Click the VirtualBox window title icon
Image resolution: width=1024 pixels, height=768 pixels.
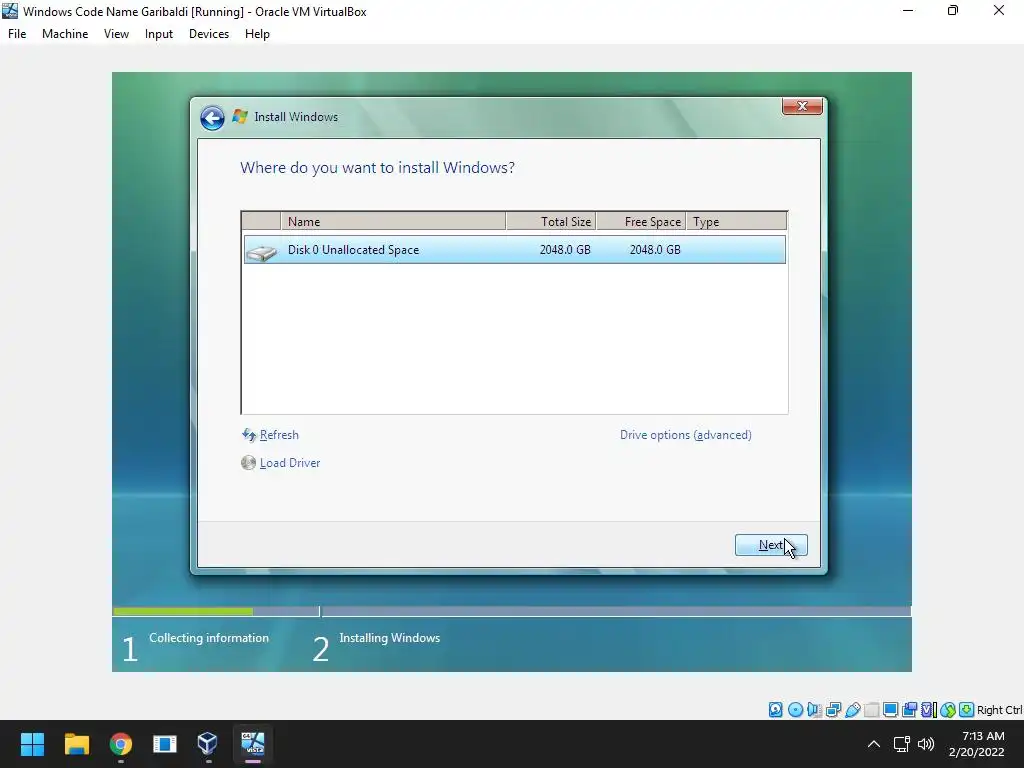click(x=10, y=11)
